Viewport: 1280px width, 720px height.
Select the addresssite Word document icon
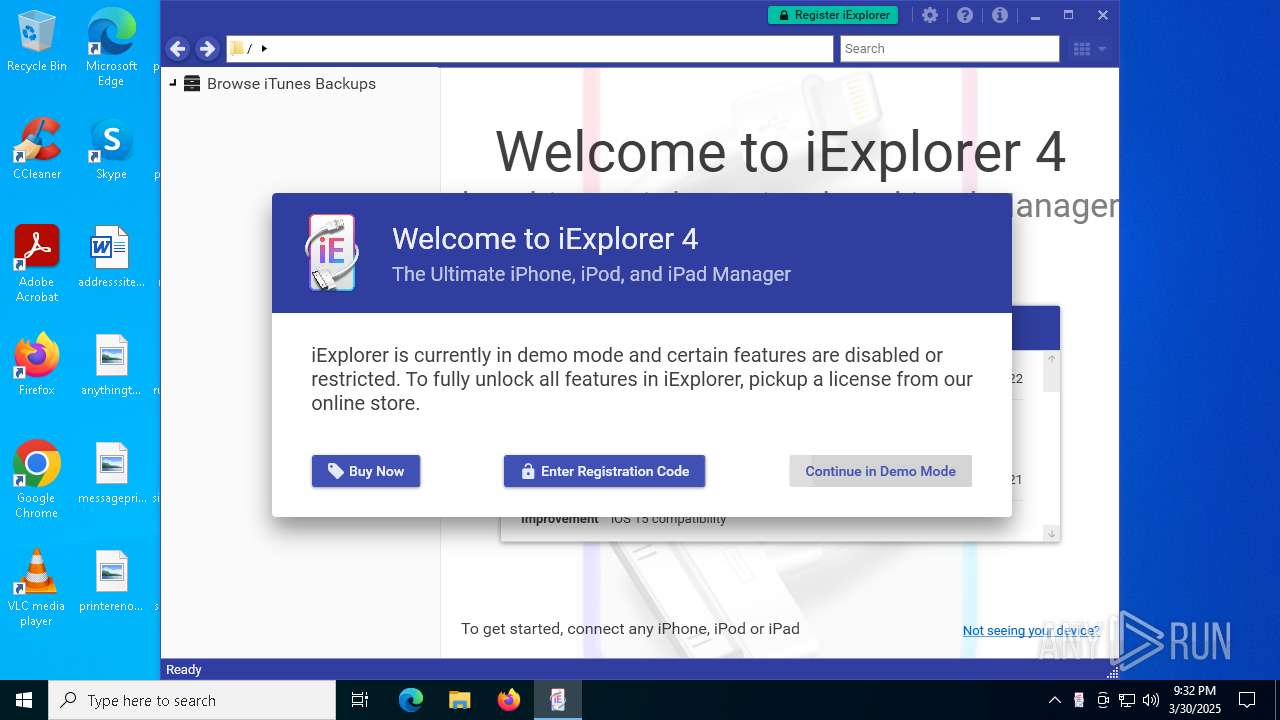(111, 257)
